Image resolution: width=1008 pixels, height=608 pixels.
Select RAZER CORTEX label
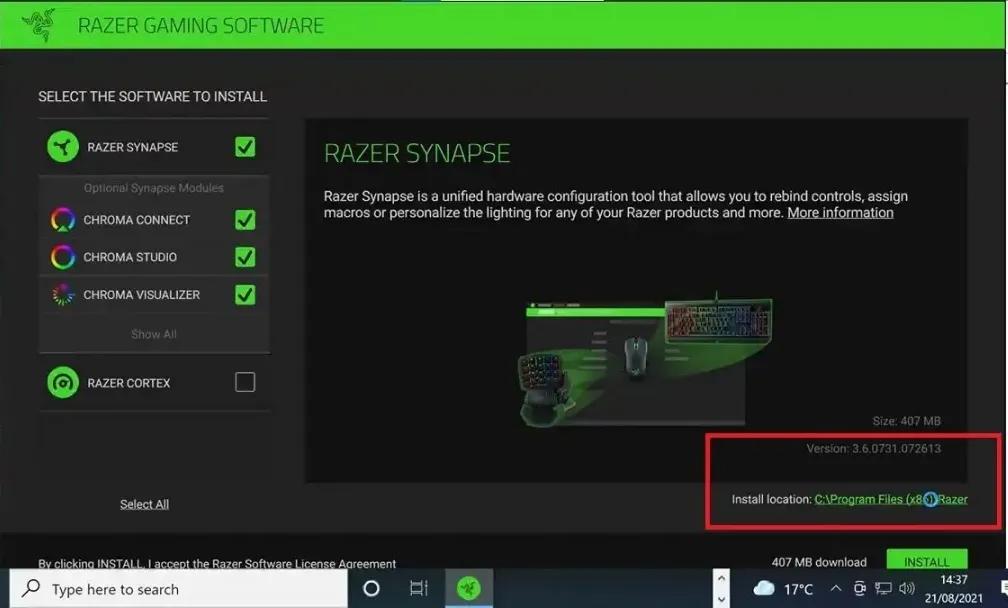coord(129,383)
